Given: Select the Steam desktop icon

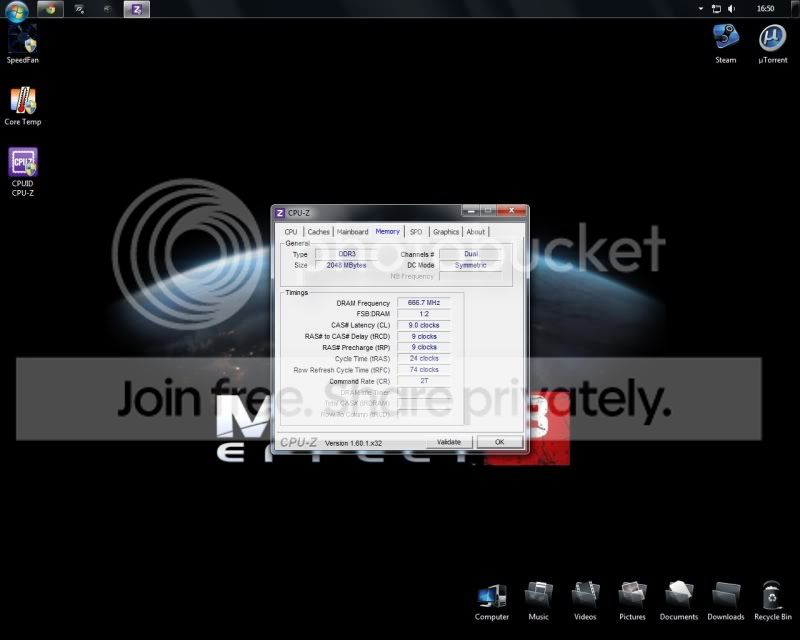Looking at the screenshot, I should (x=726, y=43).
